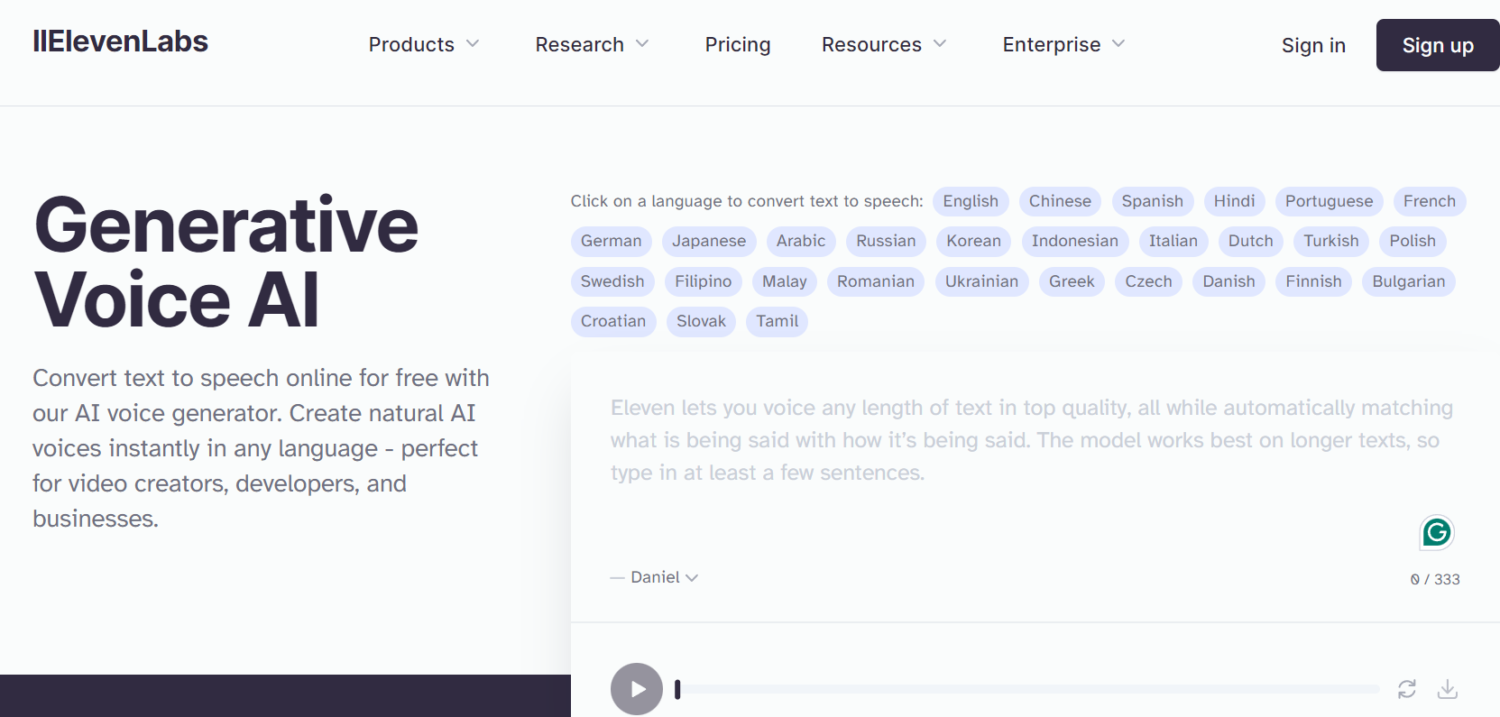Click the Sign up button
This screenshot has width=1500, height=717.
tap(1437, 45)
